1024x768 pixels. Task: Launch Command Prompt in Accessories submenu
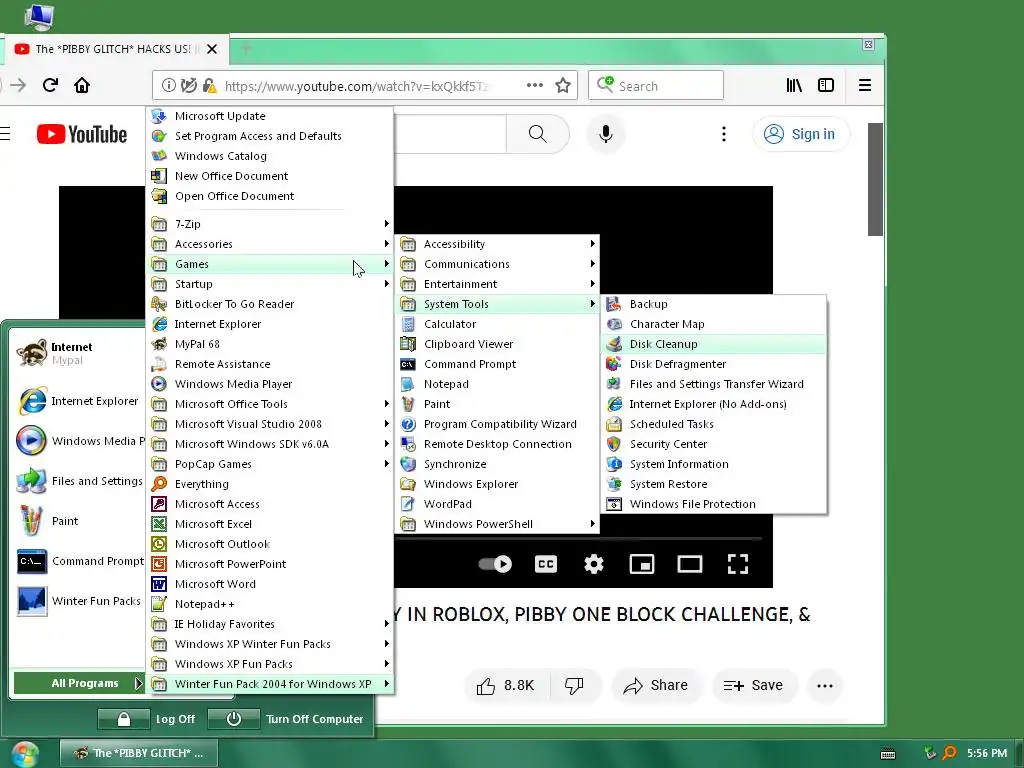tap(497, 364)
